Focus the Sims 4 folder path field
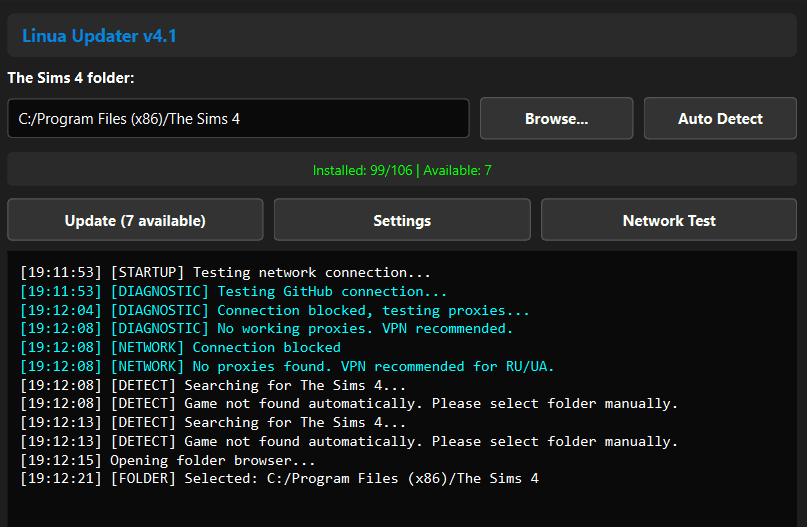 (x=238, y=118)
